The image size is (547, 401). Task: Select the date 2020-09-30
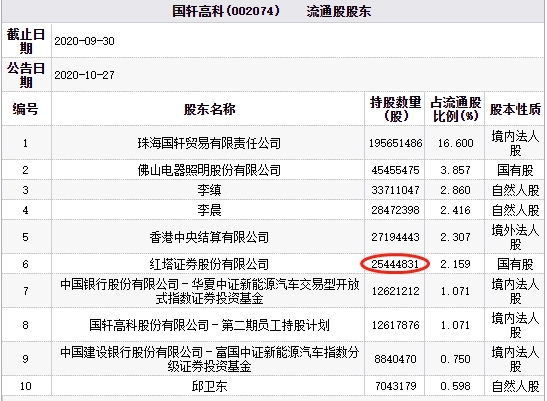tap(84, 41)
